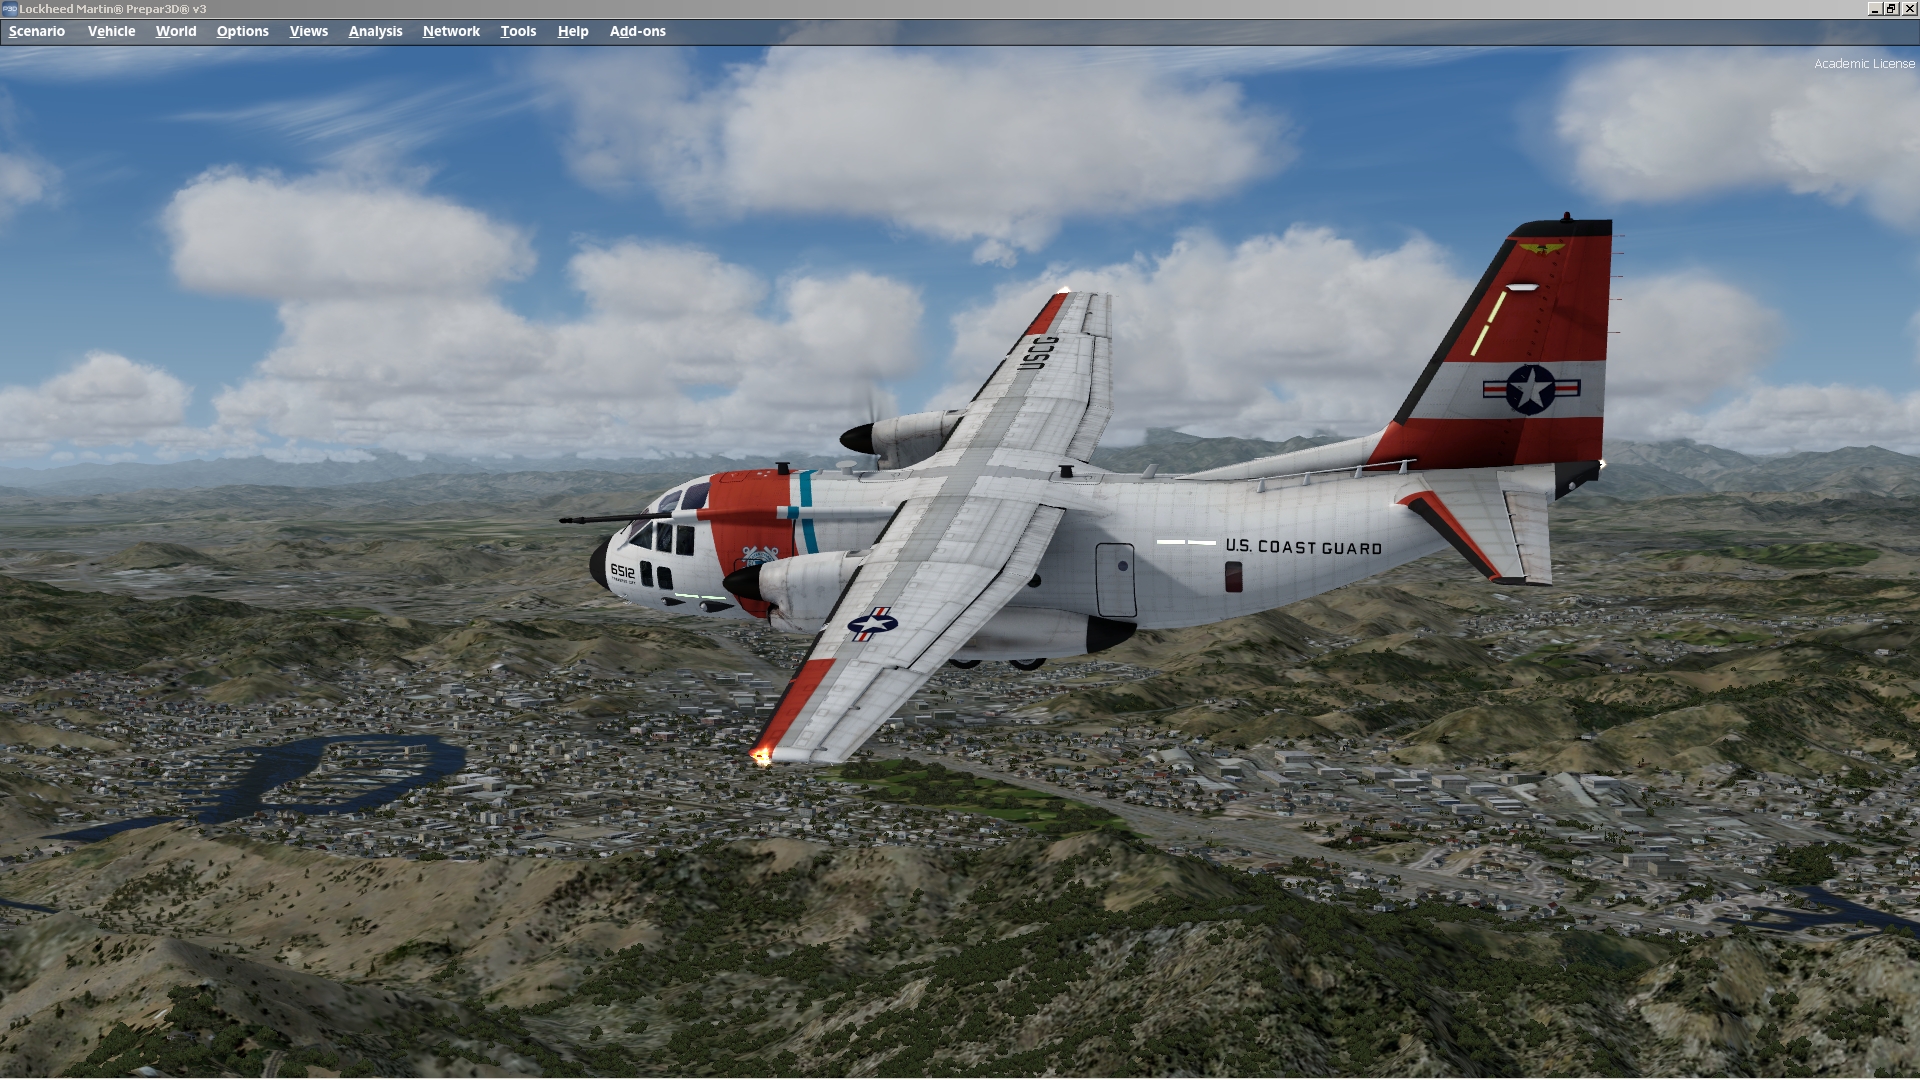
Task: Open the Analysis menu
Action: (376, 31)
